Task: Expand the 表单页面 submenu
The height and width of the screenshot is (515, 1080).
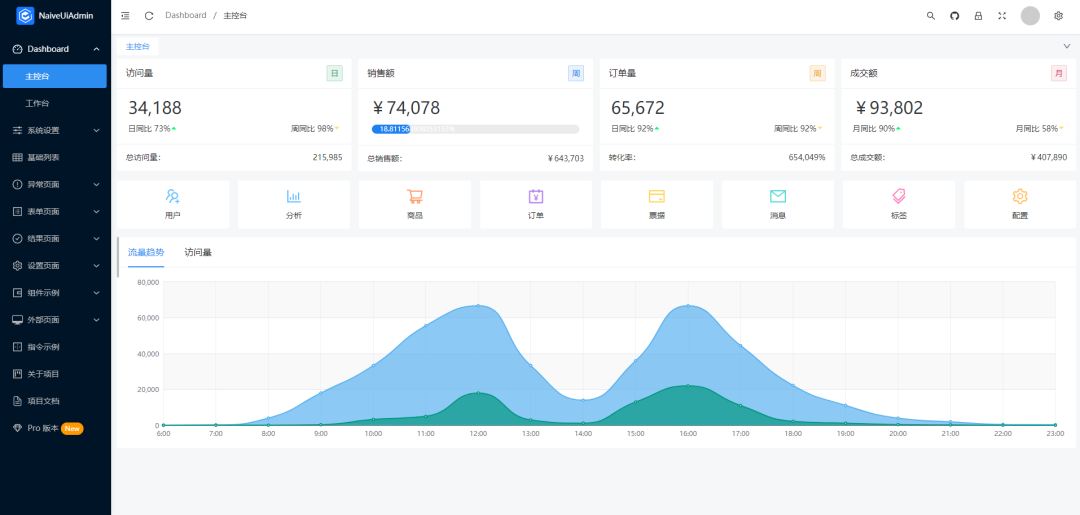Action: [96, 211]
